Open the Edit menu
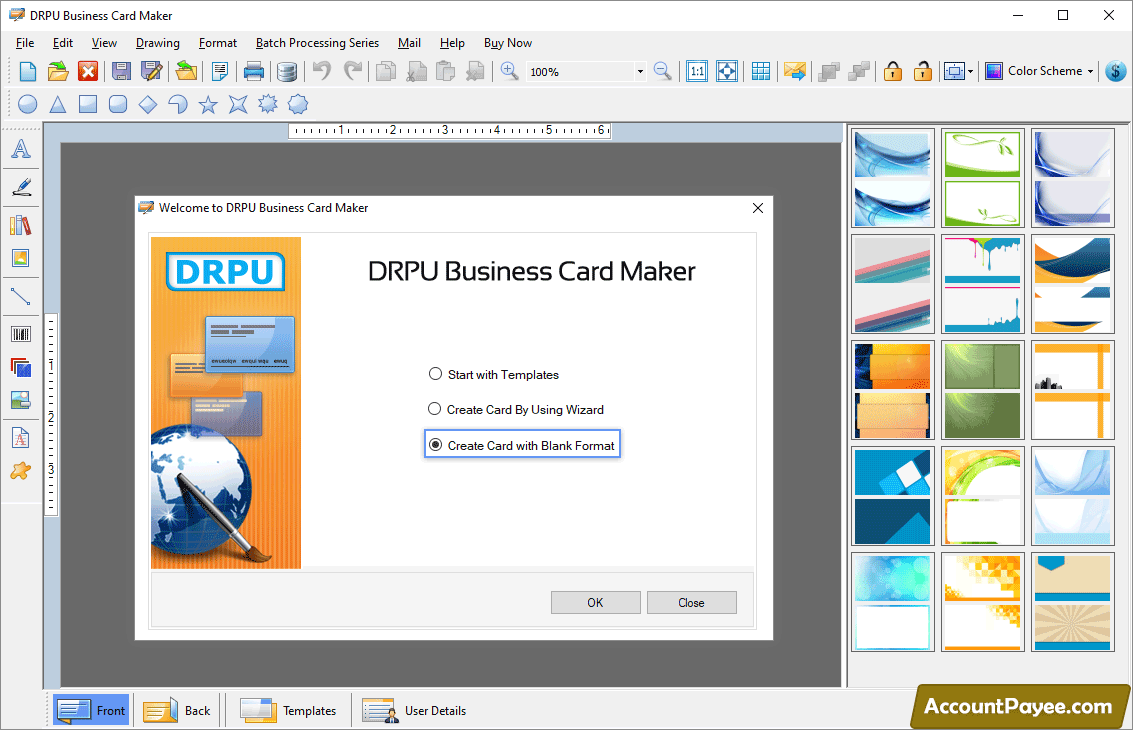Screen dimensions: 1133x730 coord(63,43)
